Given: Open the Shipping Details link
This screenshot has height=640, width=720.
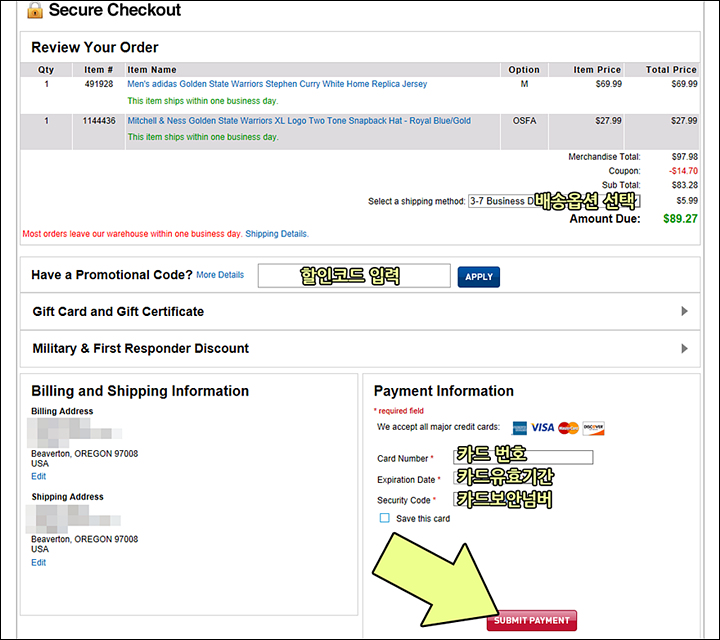Looking at the screenshot, I should [x=276, y=234].
